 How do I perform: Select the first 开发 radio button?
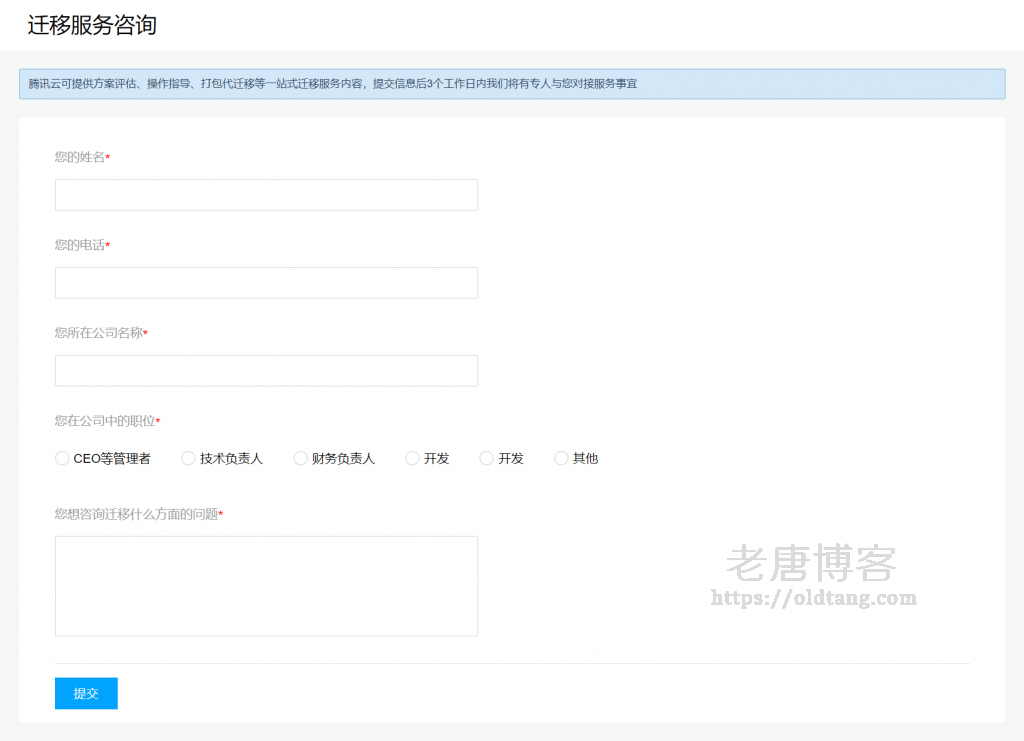coord(412,458)
